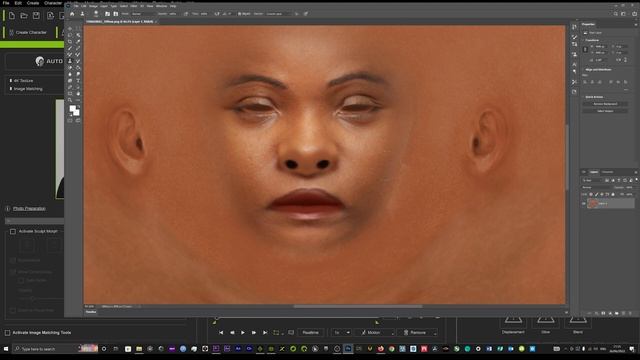The height and width of the screenshot is (360, 640).
Task: Step to previous frame in player
Action: point(232,333)
